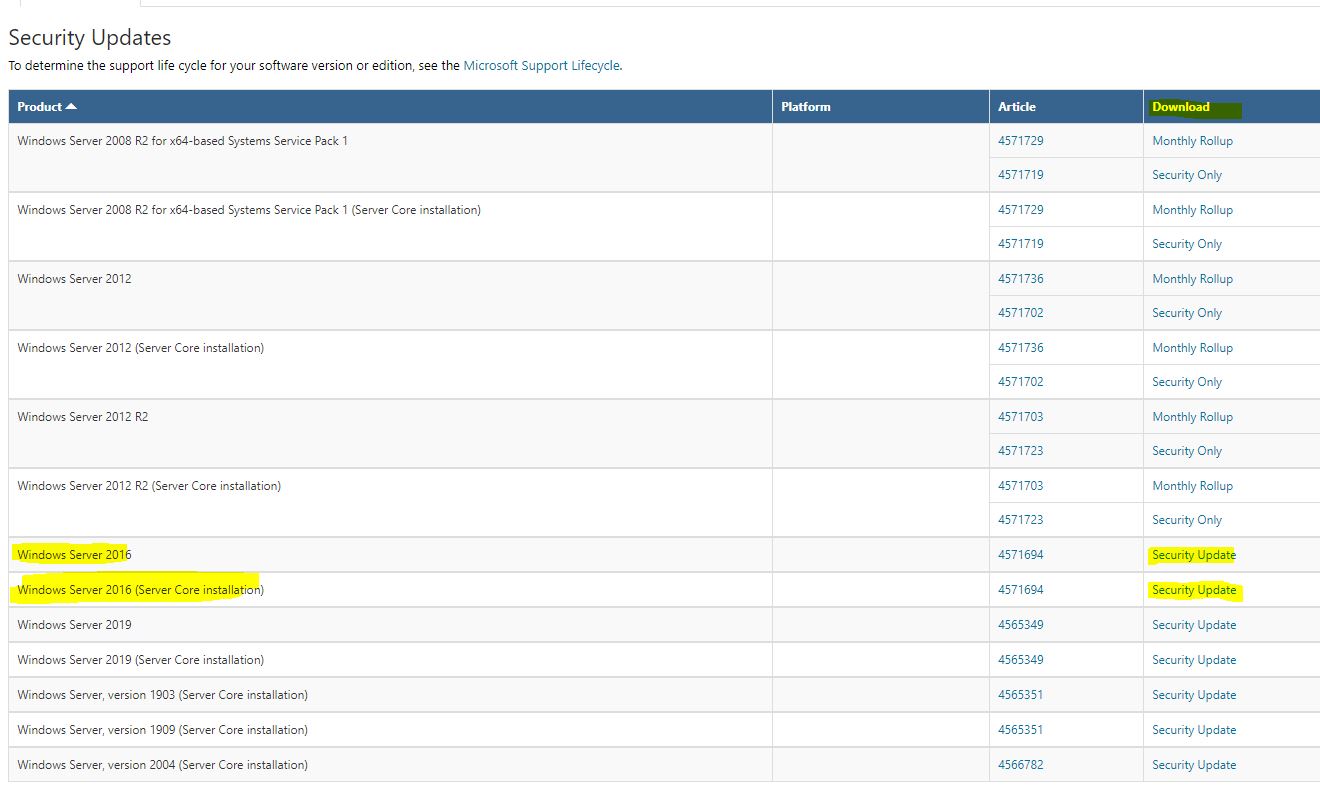Select 'Windows Server 2008 R2 for x64-based Systems Service Pack 1' non-Core text
The height and width of the screenshot is (799, 1320).
tap(183, 141)
